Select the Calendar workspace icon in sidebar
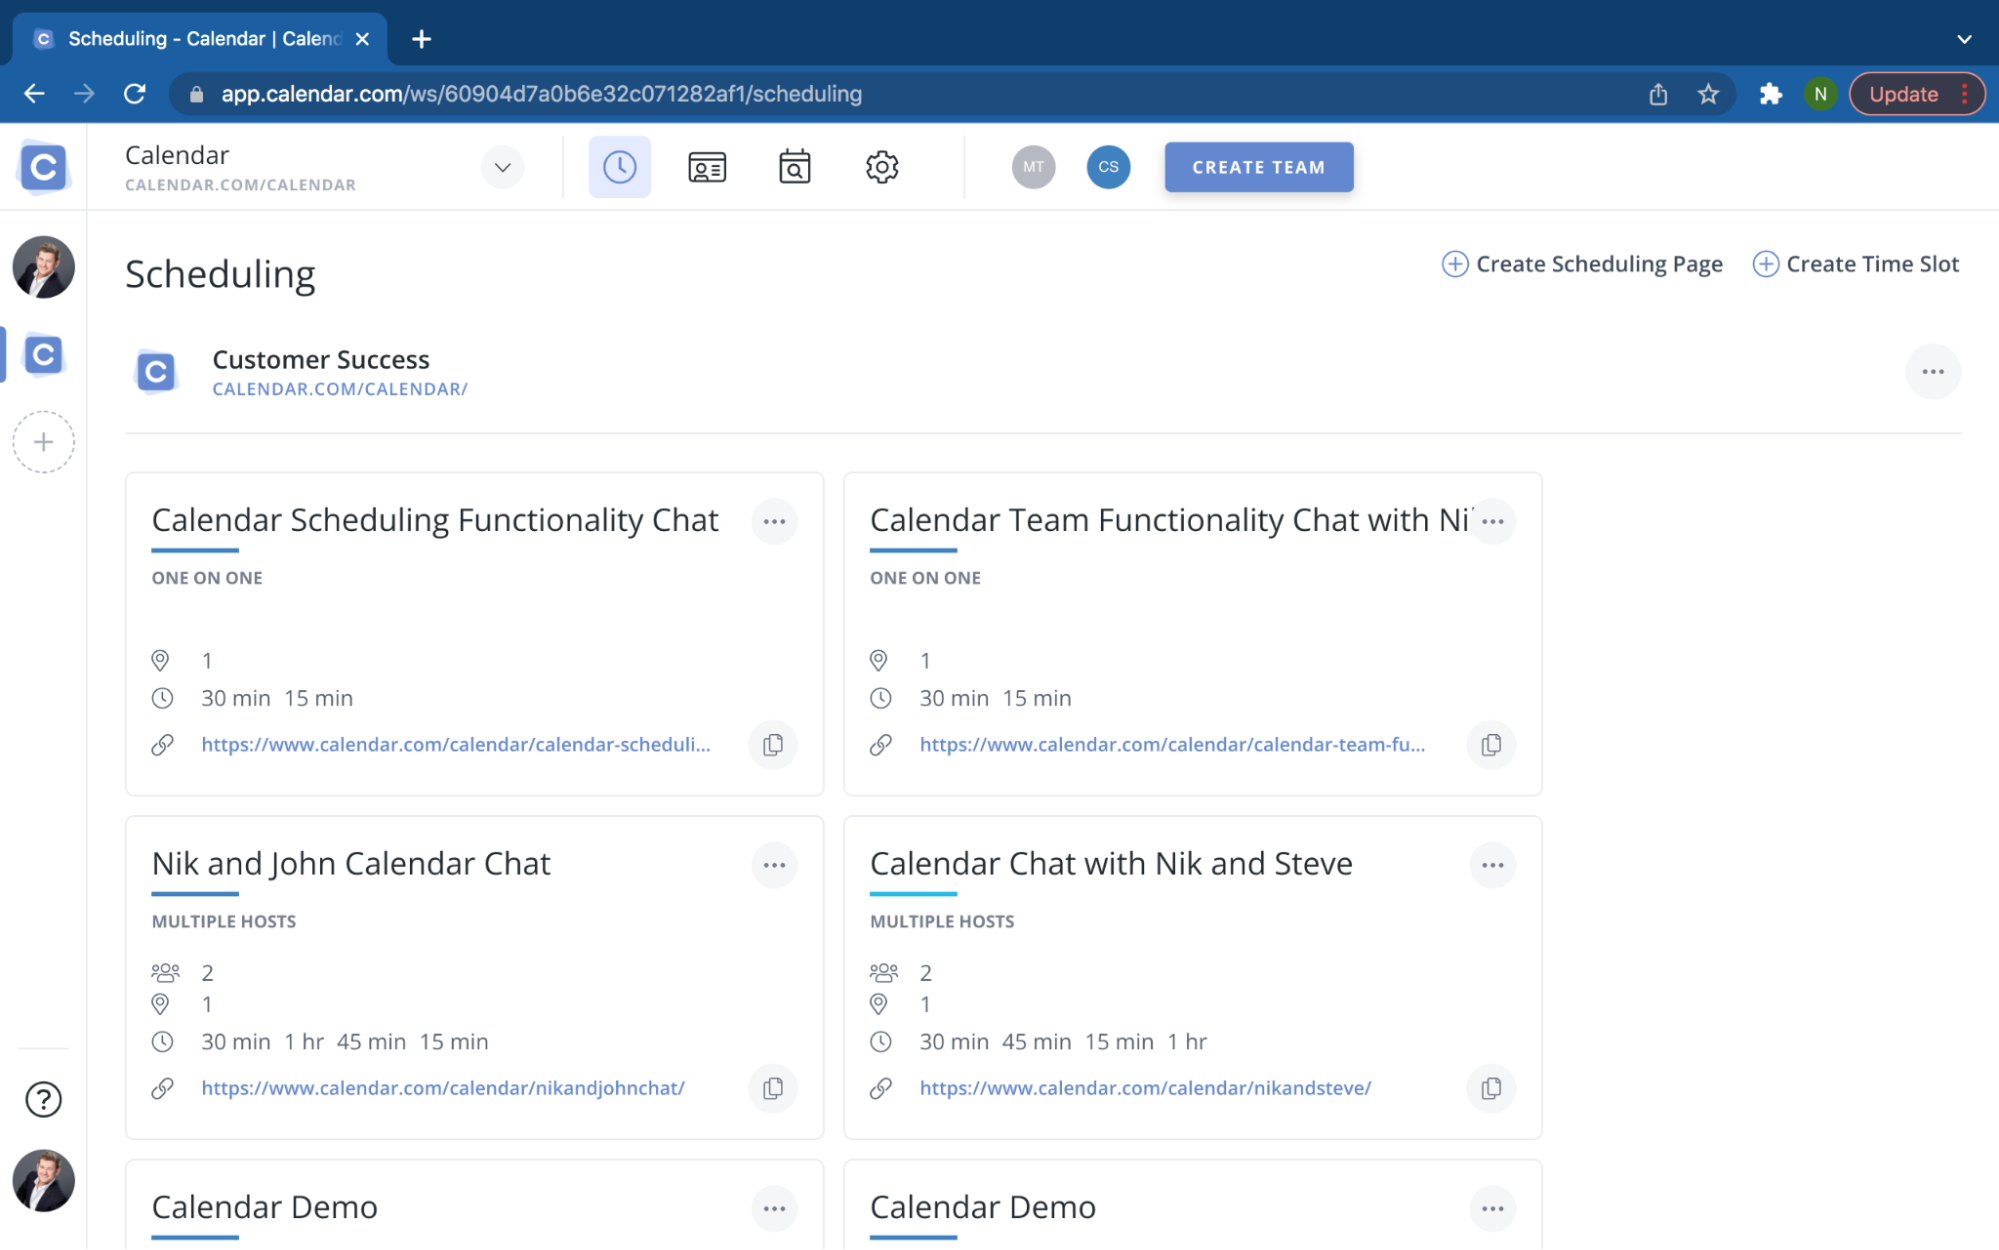Image resolution: width=1999 pixels, height=1250 pixels. [x=43, y=354]
